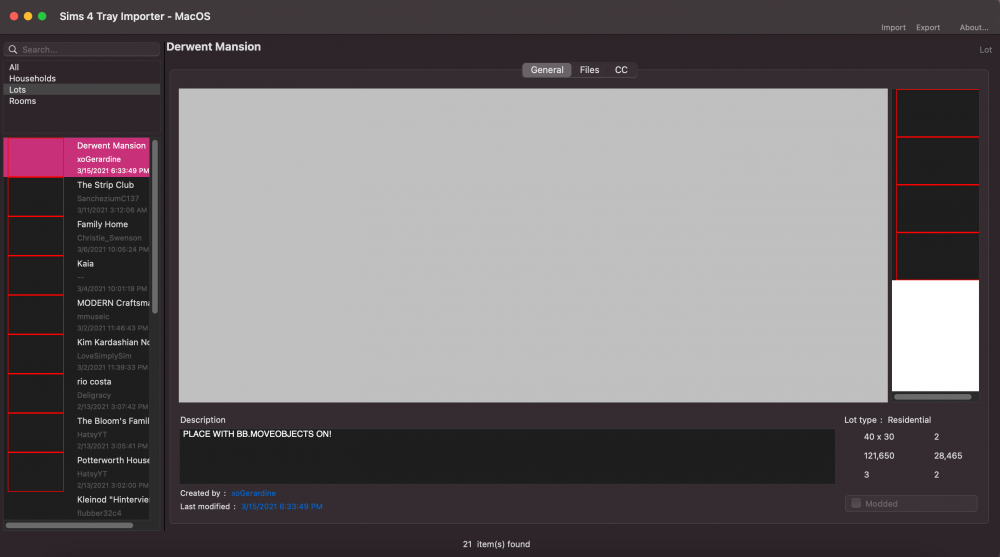
Task: Open the Import menu
Action: 893,27
